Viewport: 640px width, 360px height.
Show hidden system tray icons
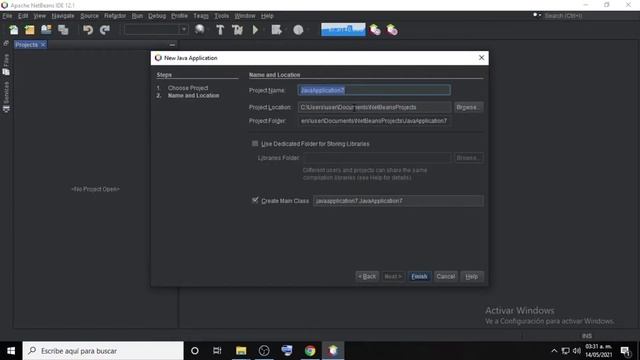(x=554, y=351)
